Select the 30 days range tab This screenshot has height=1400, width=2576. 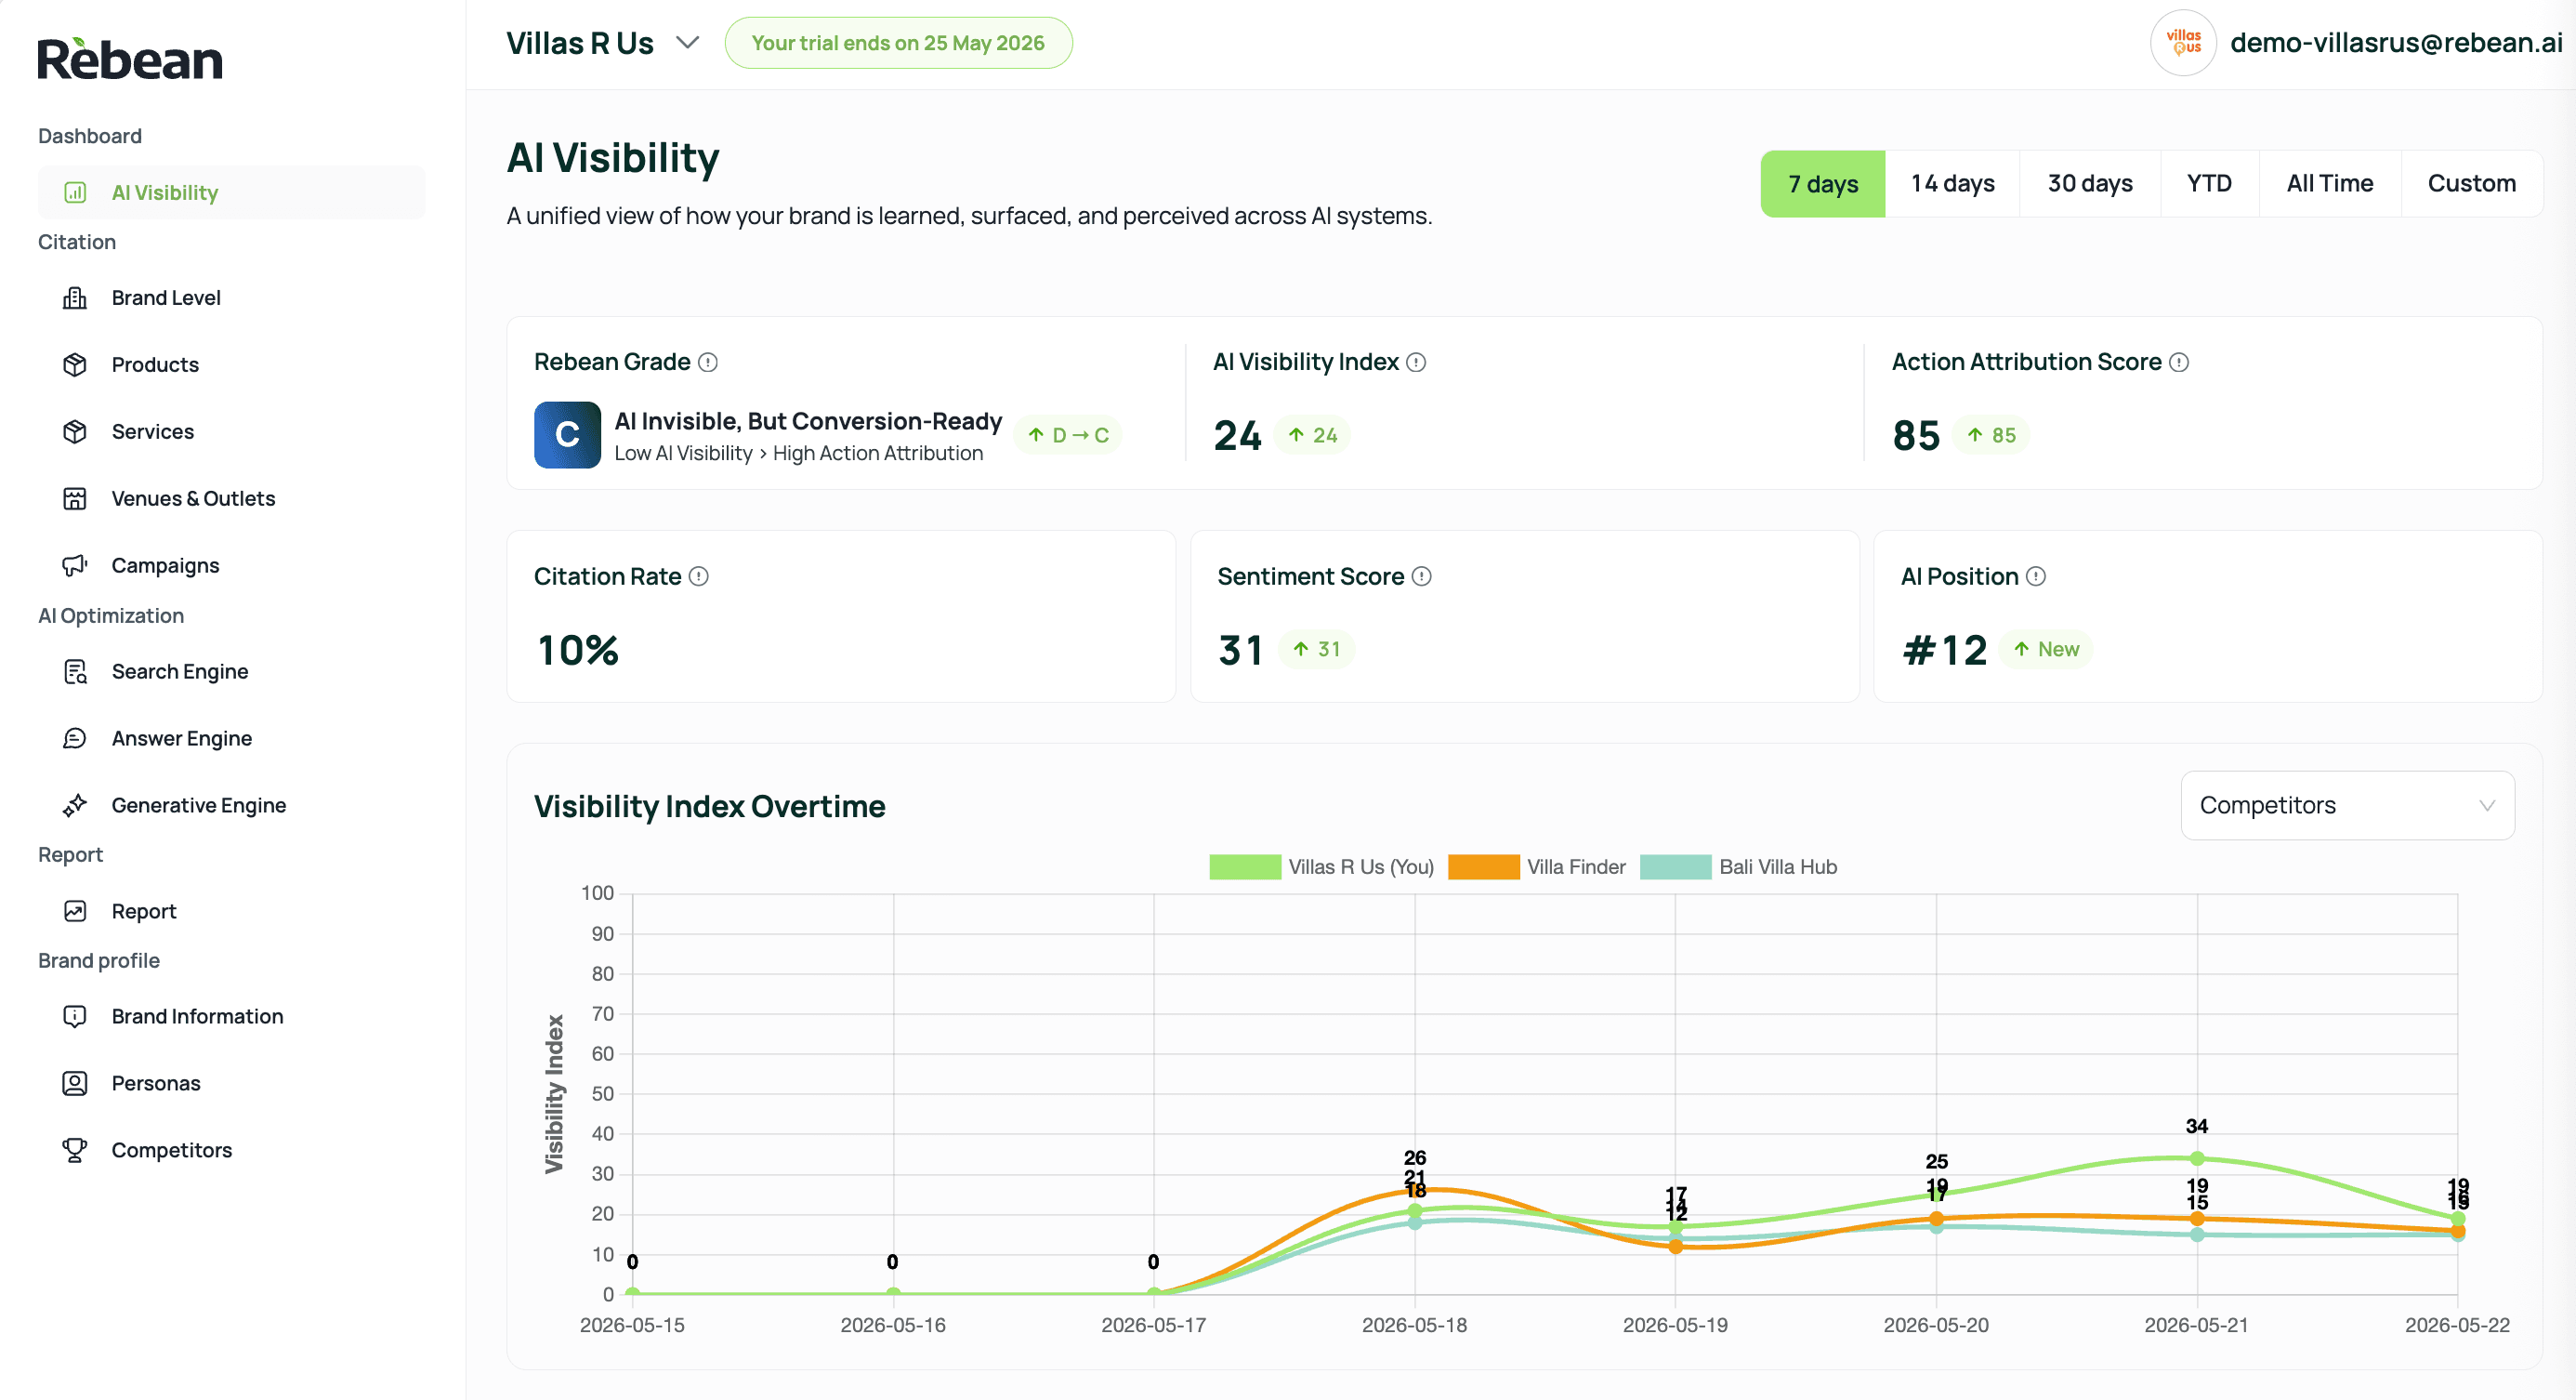2089,184
